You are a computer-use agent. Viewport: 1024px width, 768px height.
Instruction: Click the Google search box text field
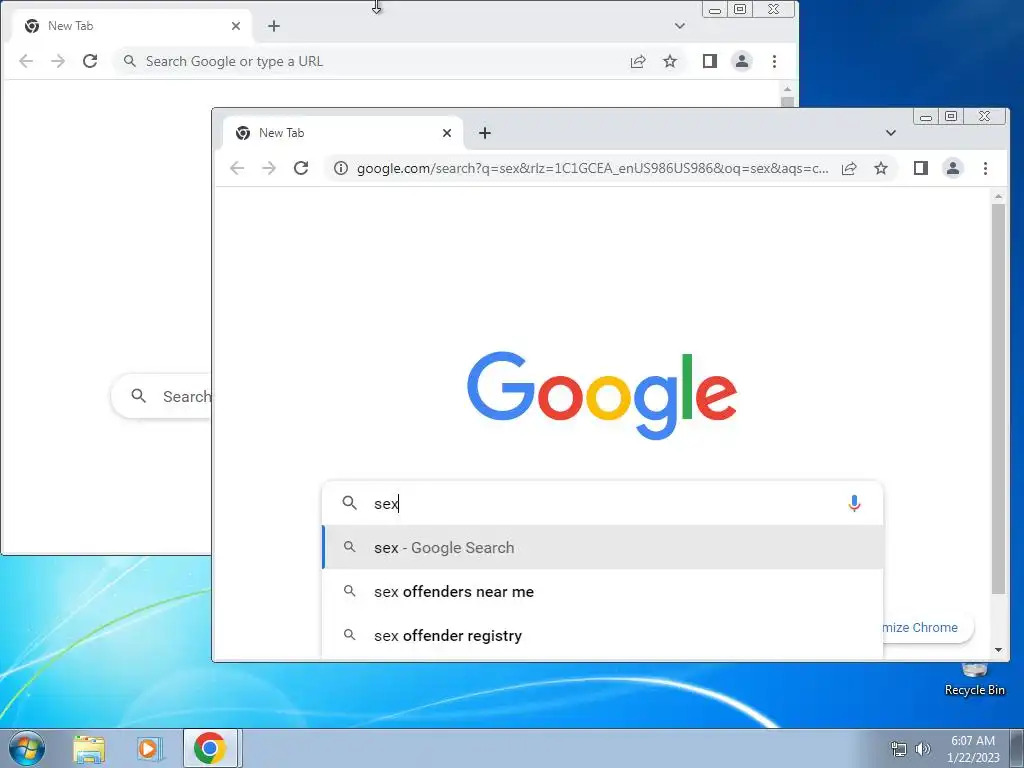pos(603,503)
